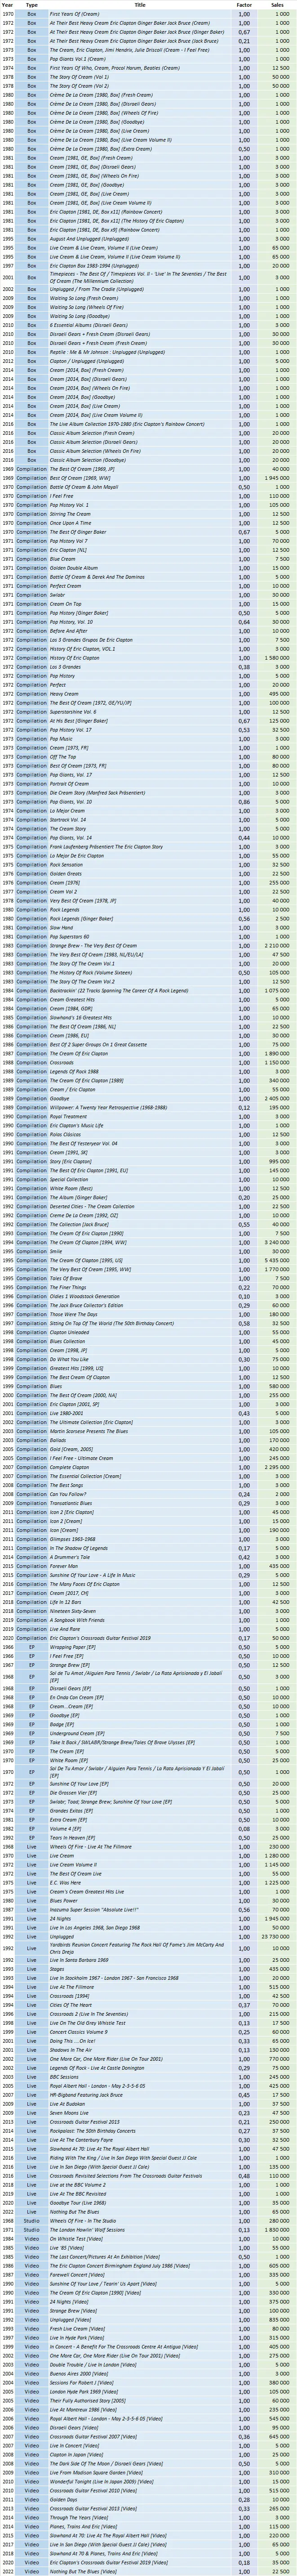Select 'Stirring The Cream' compilation title
Screen dimensions: 297x2576
(70, 514)
